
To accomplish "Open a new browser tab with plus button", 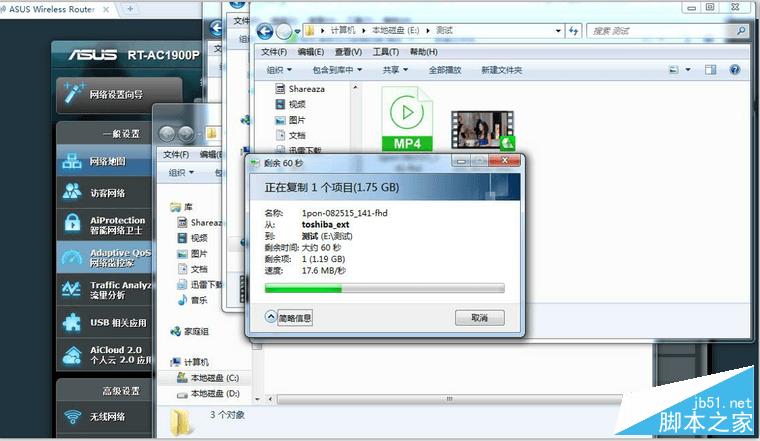I will 130,9.
